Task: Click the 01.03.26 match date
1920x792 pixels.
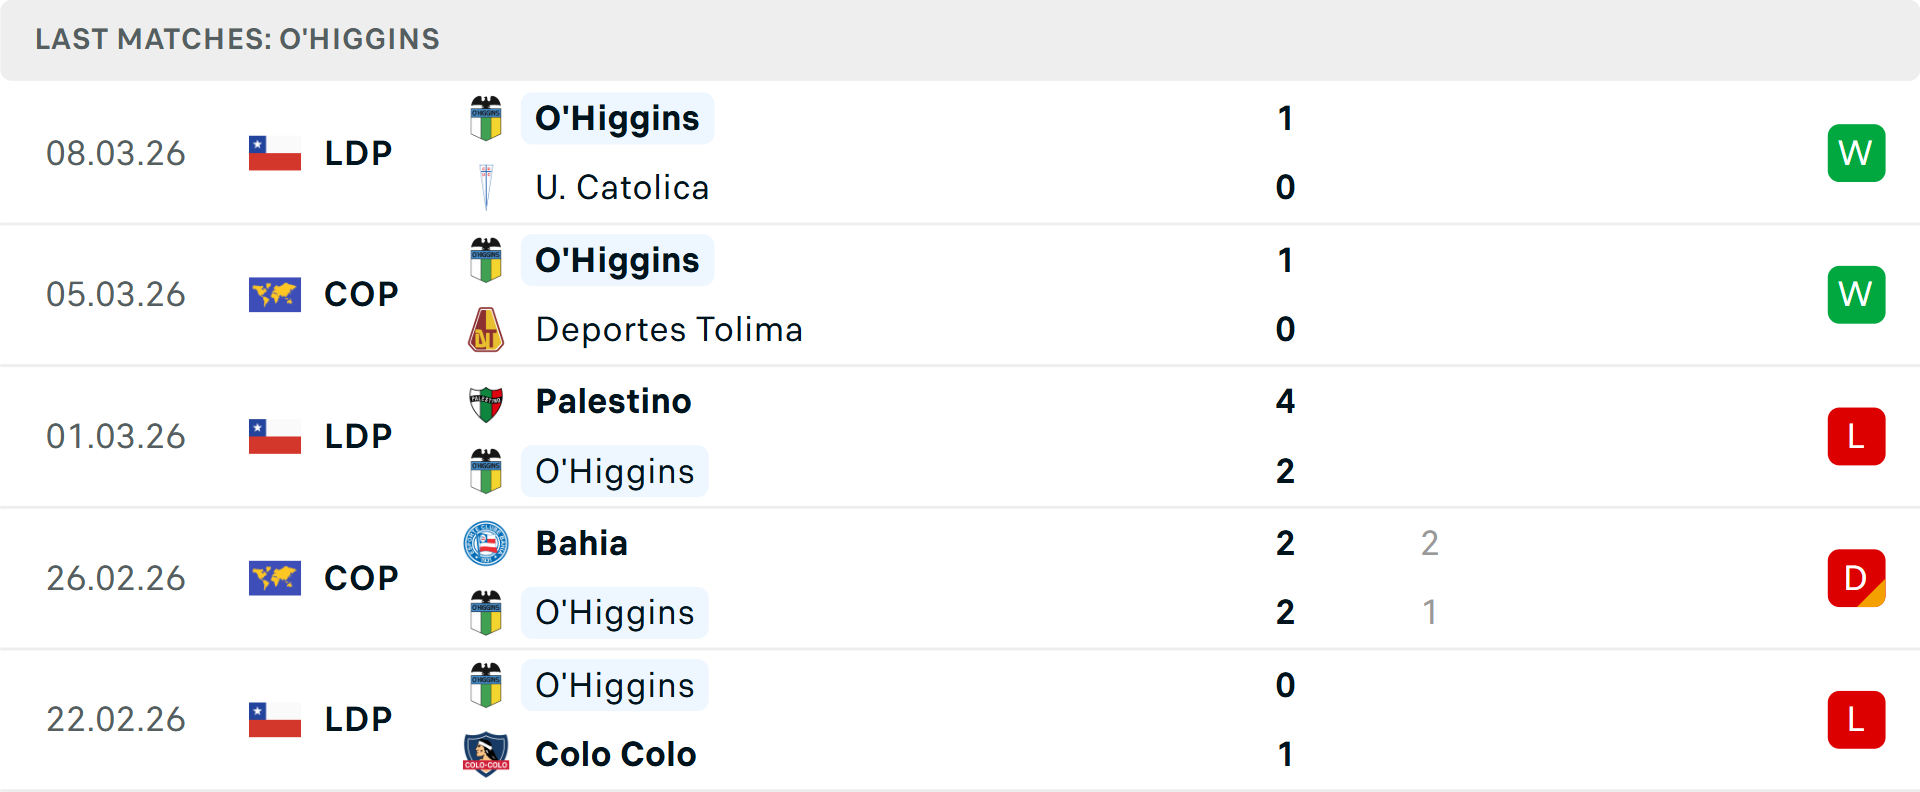Action: 116,437
